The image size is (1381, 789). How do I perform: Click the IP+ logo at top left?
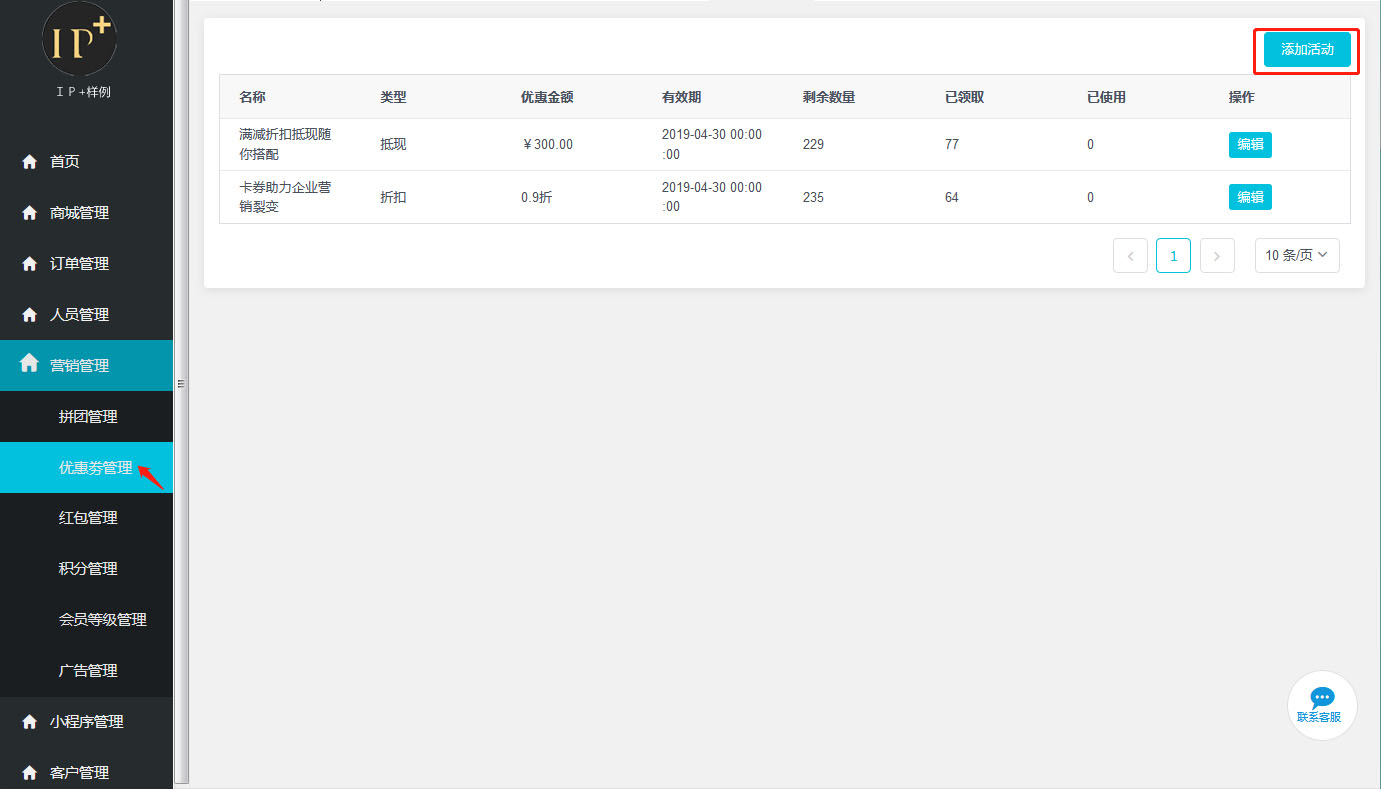(79, 40)
